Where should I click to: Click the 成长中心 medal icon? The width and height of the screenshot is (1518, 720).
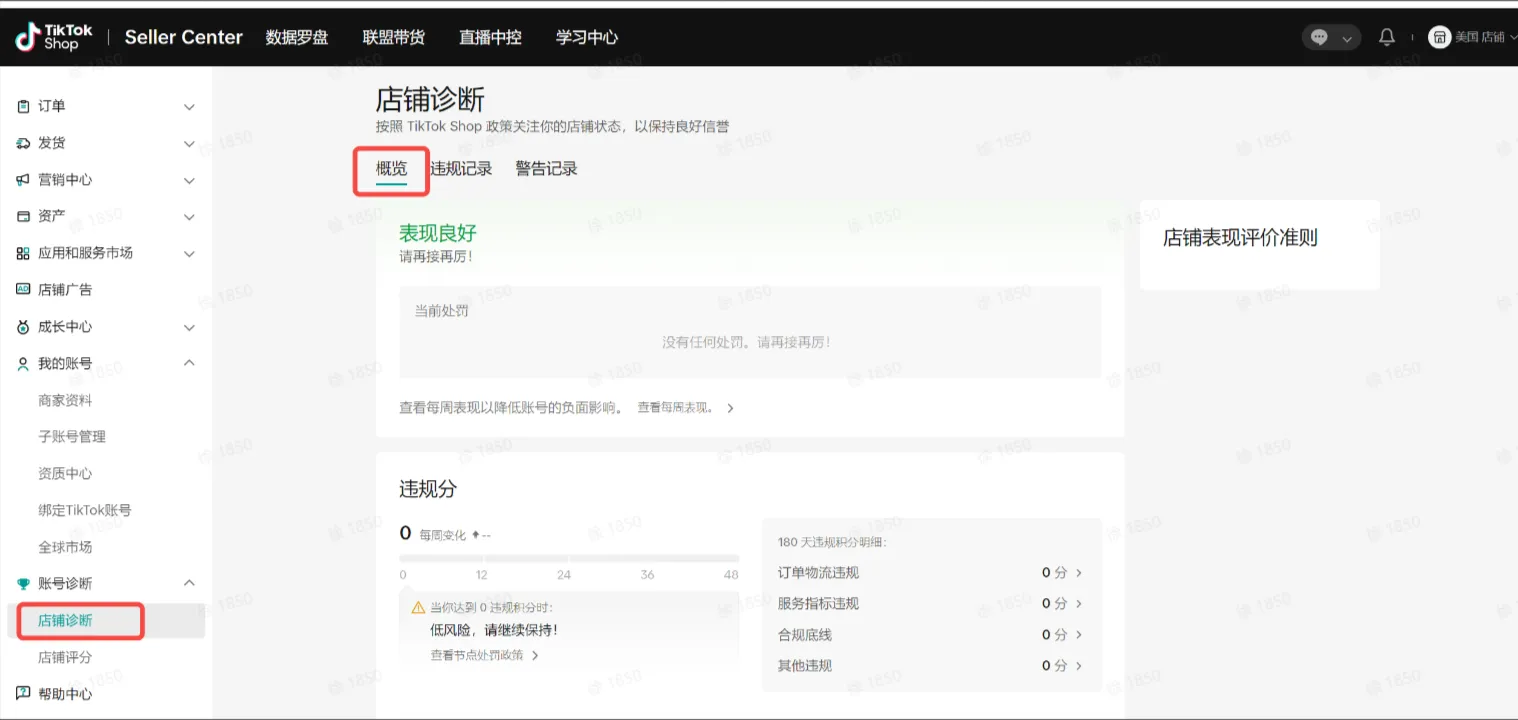23,327
